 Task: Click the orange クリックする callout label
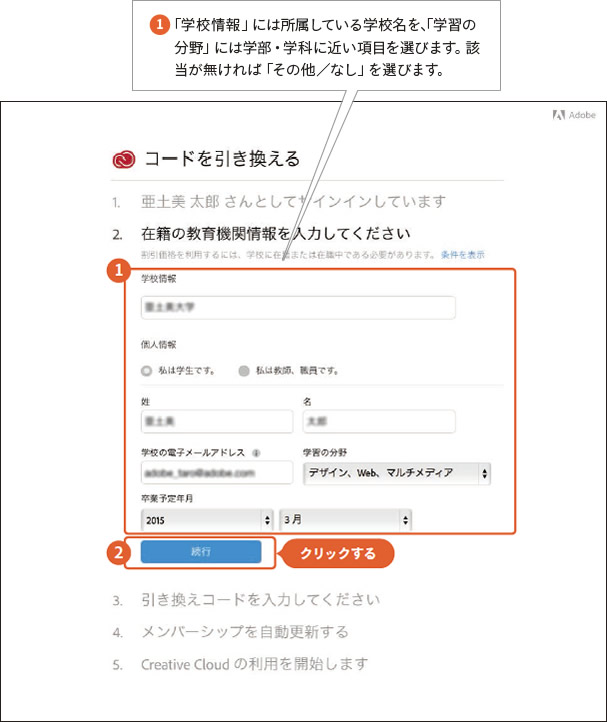(337, 553)
